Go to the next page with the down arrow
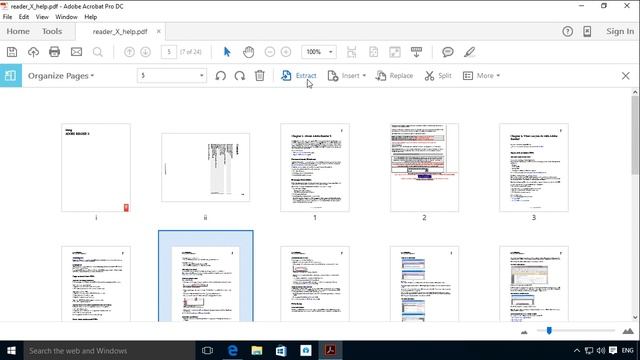 [x=145, y=52]
